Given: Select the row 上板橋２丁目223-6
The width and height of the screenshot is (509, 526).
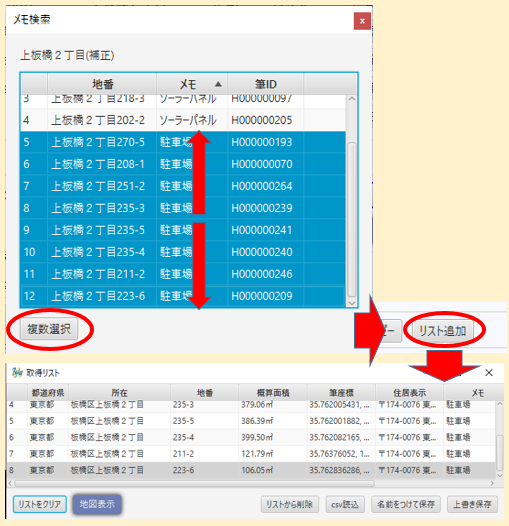Looking at the screenshot, I should click(x=183, y=296).
